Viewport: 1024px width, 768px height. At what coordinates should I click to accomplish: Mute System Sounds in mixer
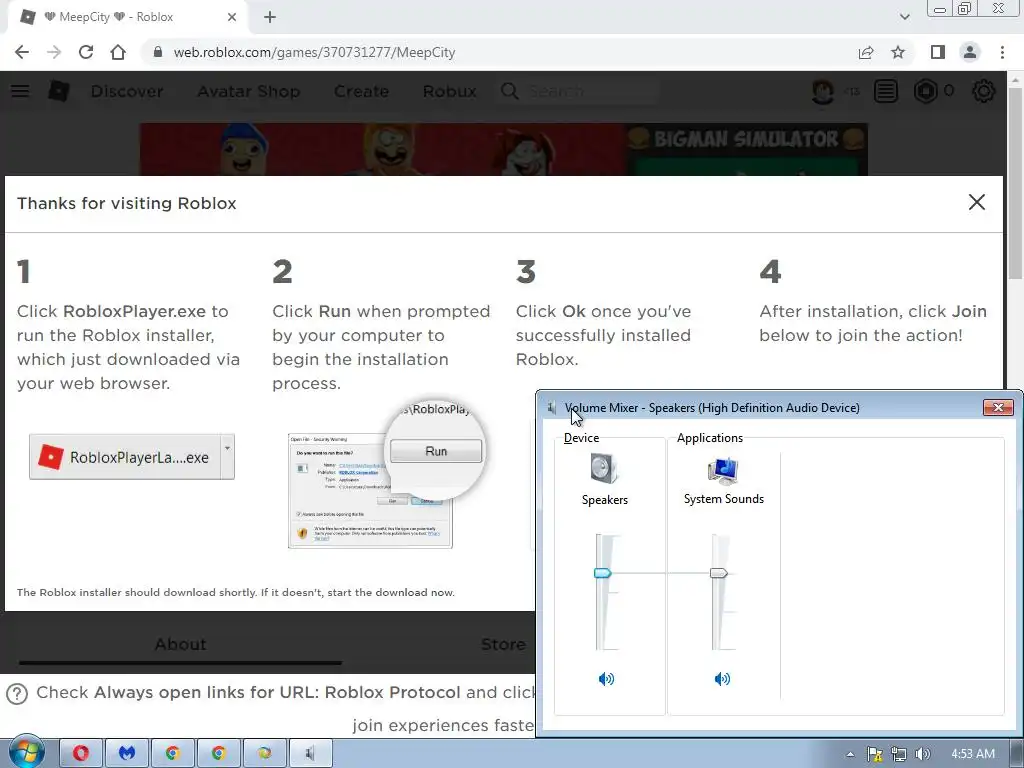click(x=722, y=679)
